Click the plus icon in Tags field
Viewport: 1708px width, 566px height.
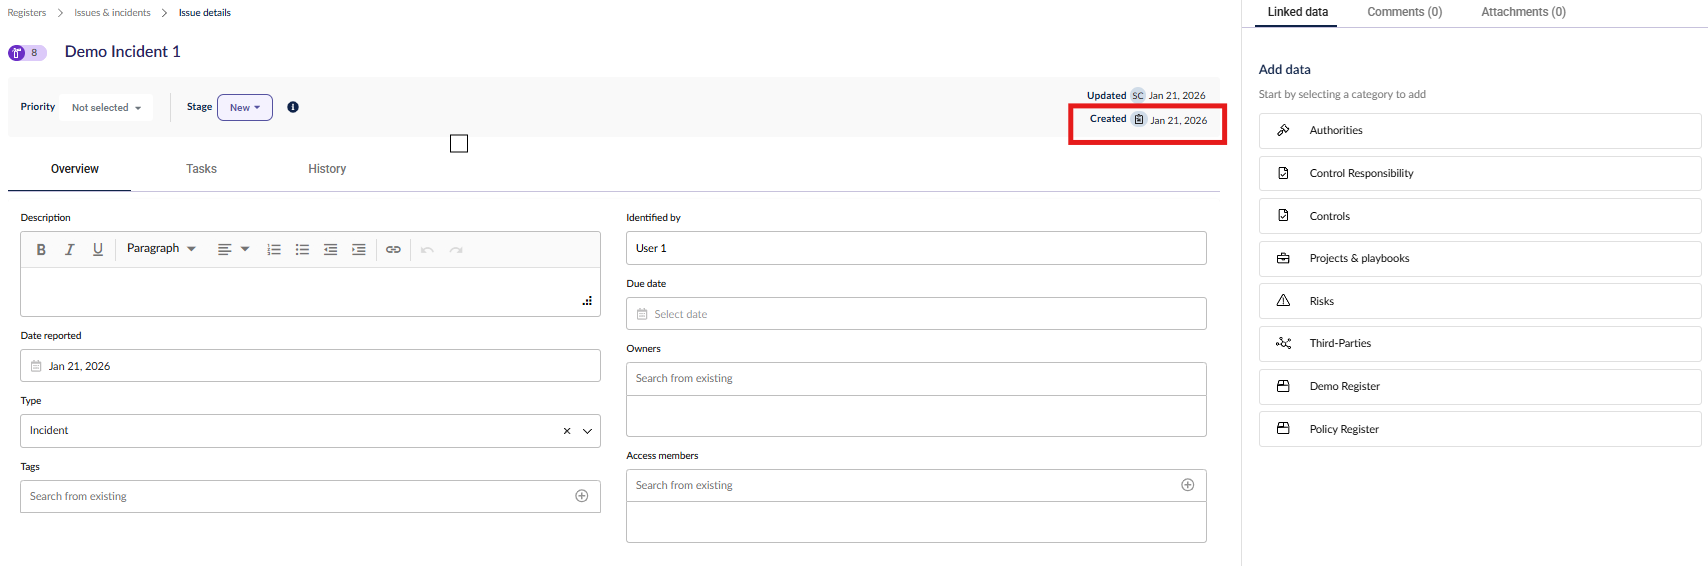coord(582,496)
